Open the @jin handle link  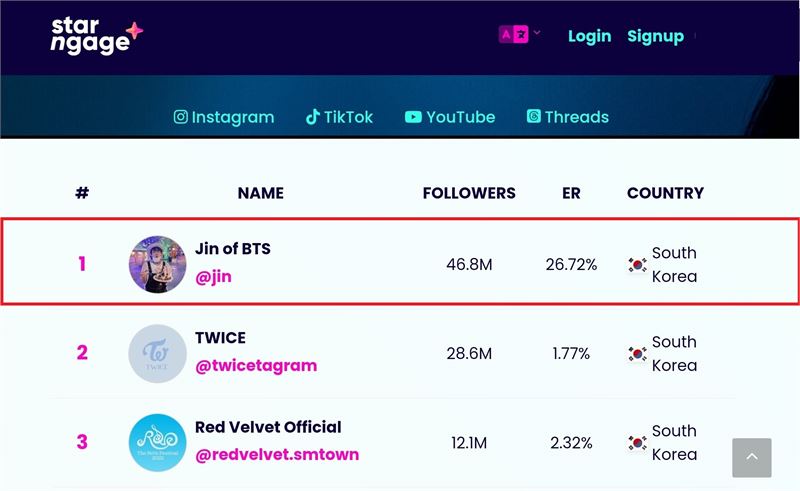tap(213, 277)
